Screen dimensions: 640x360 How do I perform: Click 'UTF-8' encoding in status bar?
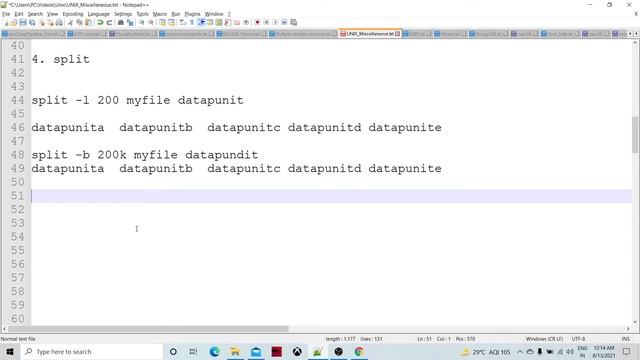tap(578, 339)
